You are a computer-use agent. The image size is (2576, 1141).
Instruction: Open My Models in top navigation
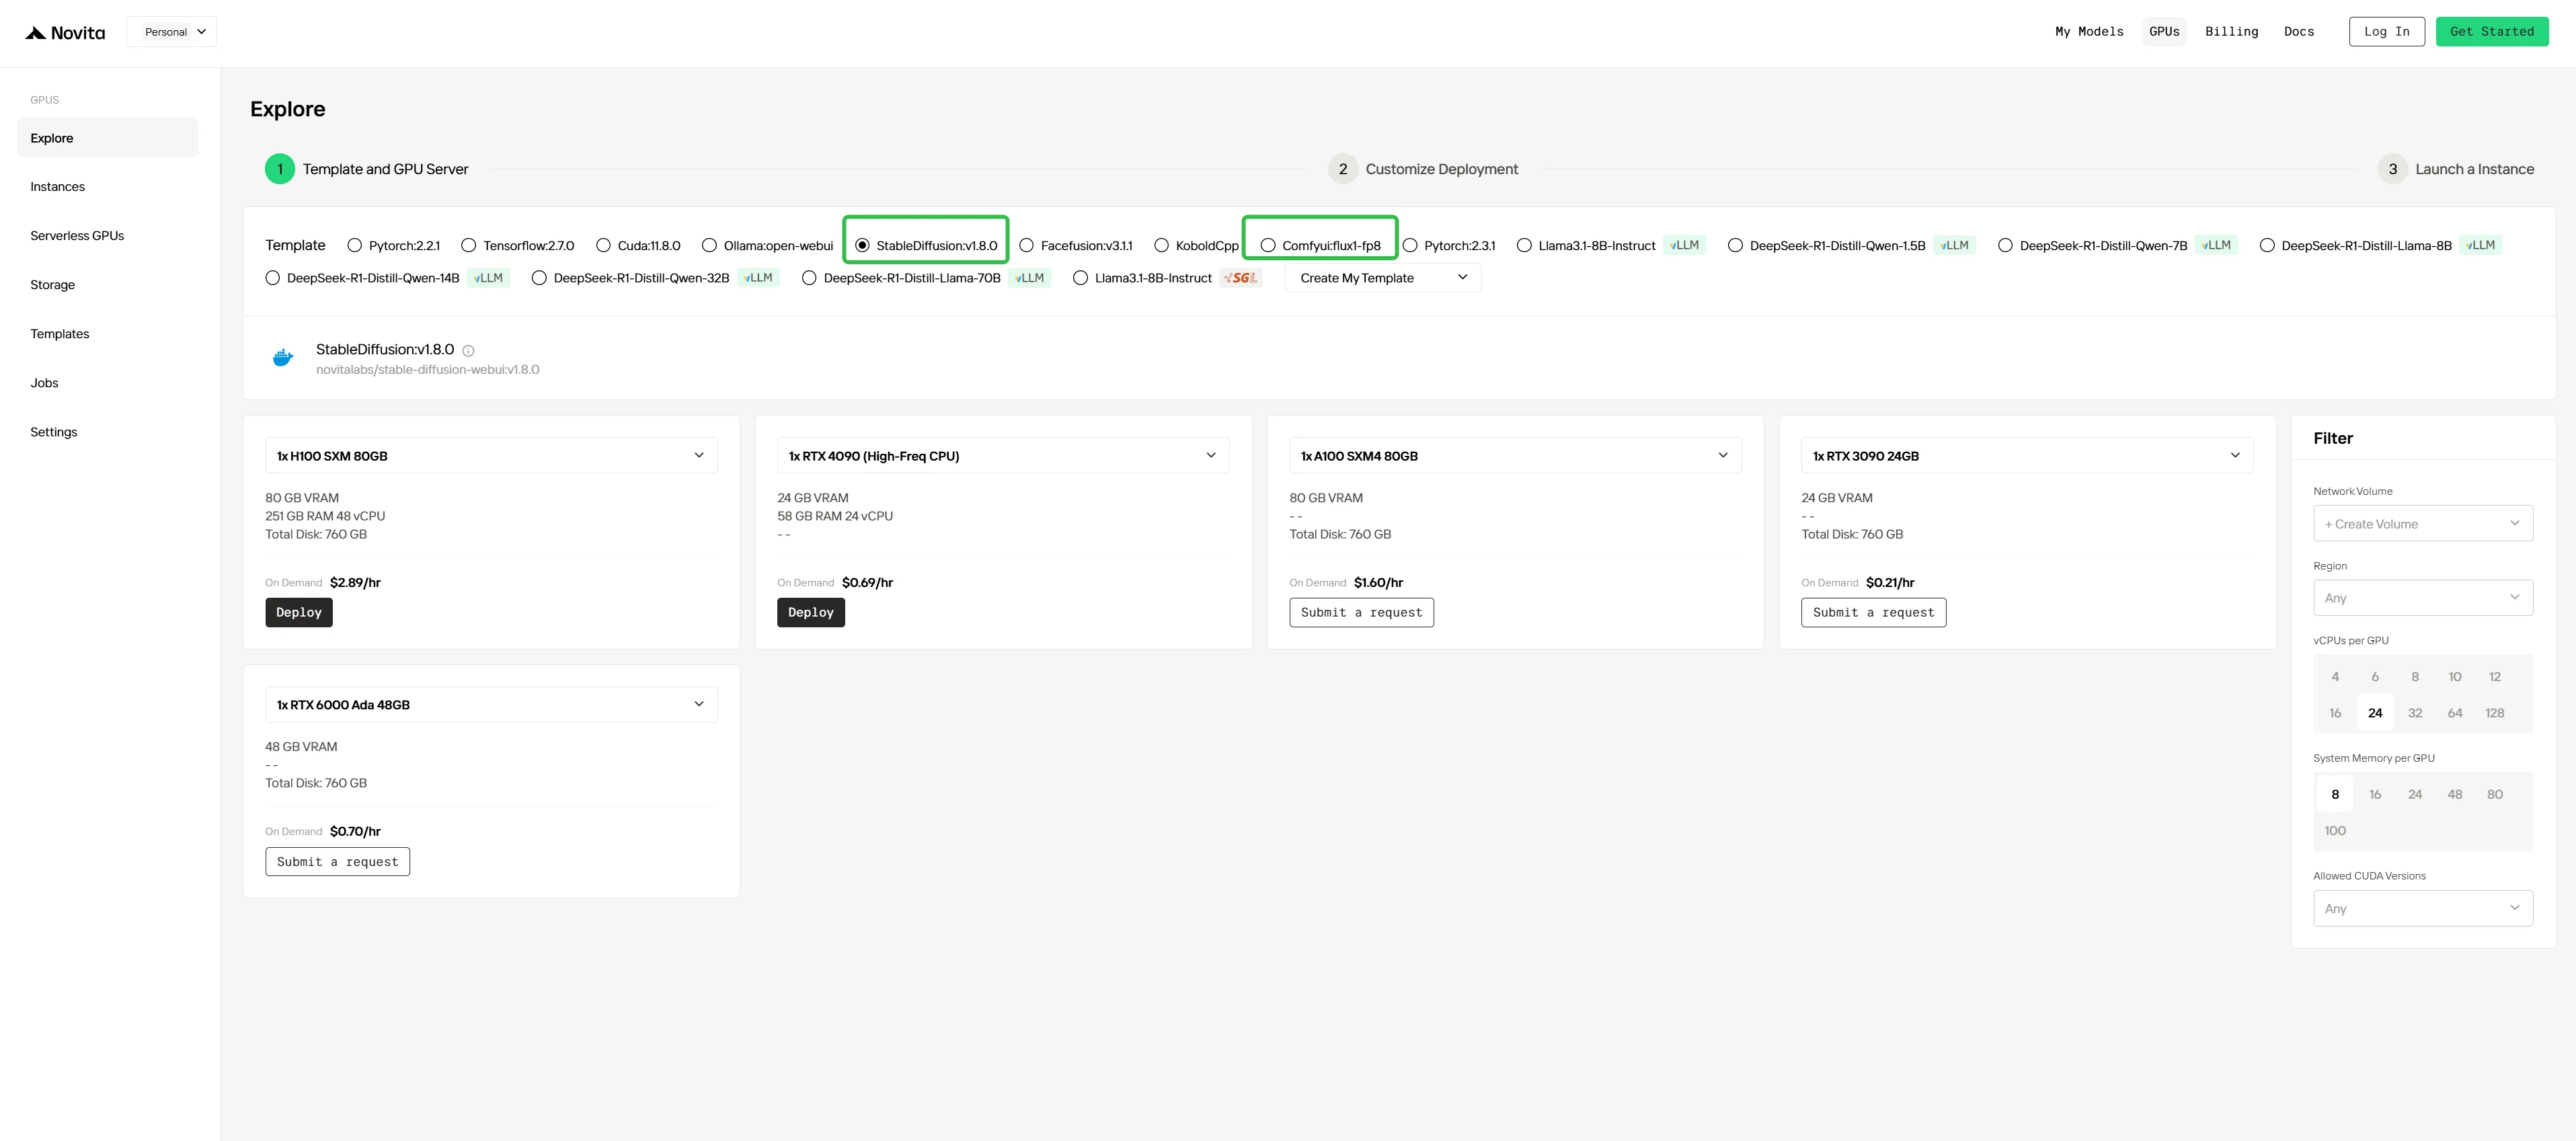tap(2089, 32)
